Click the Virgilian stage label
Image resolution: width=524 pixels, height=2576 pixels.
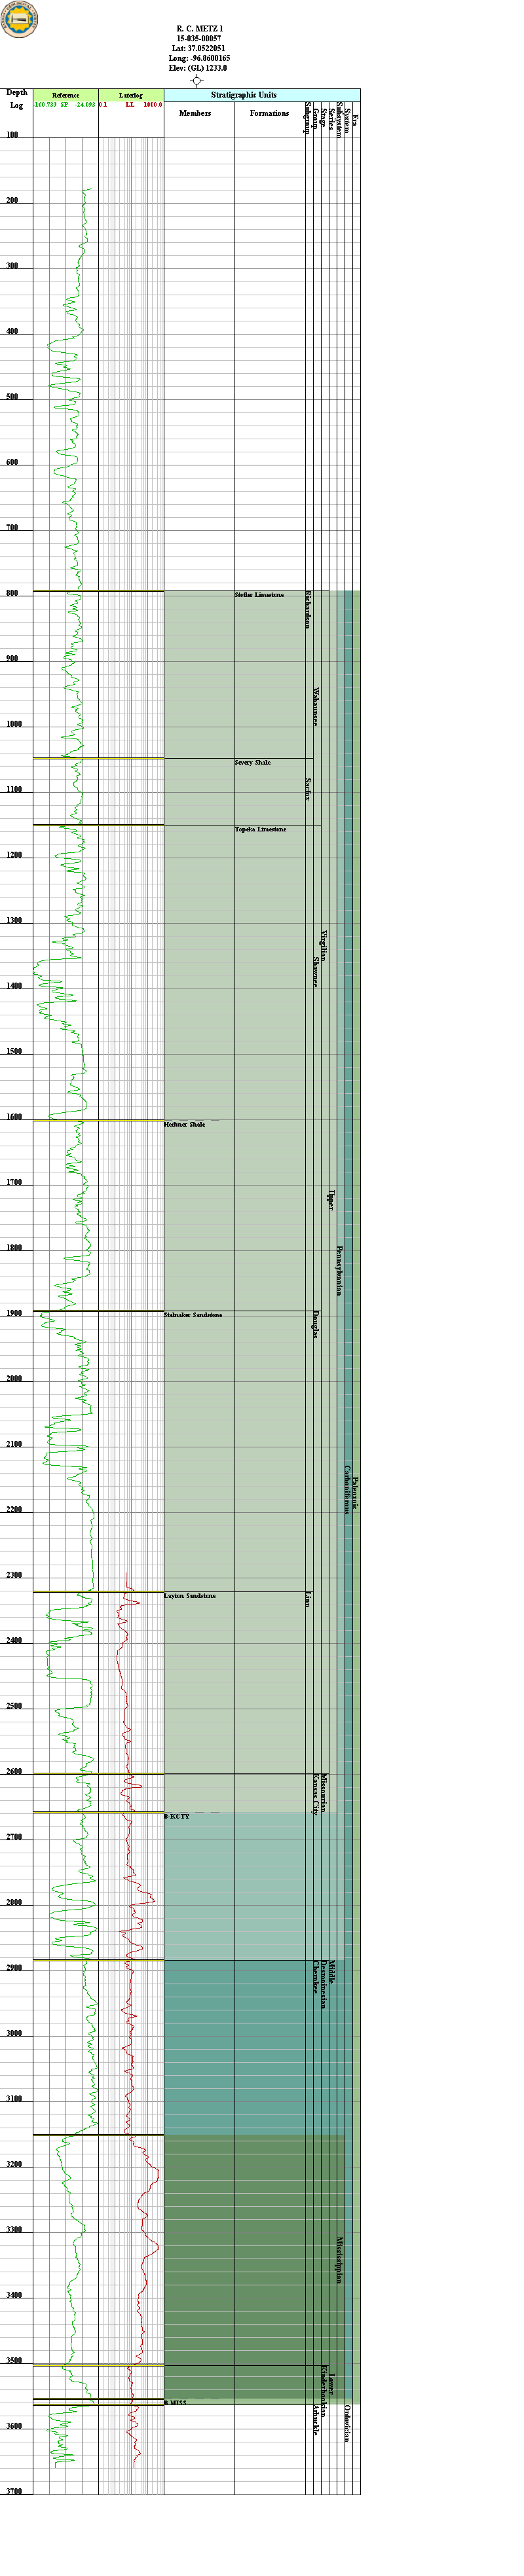323,946
